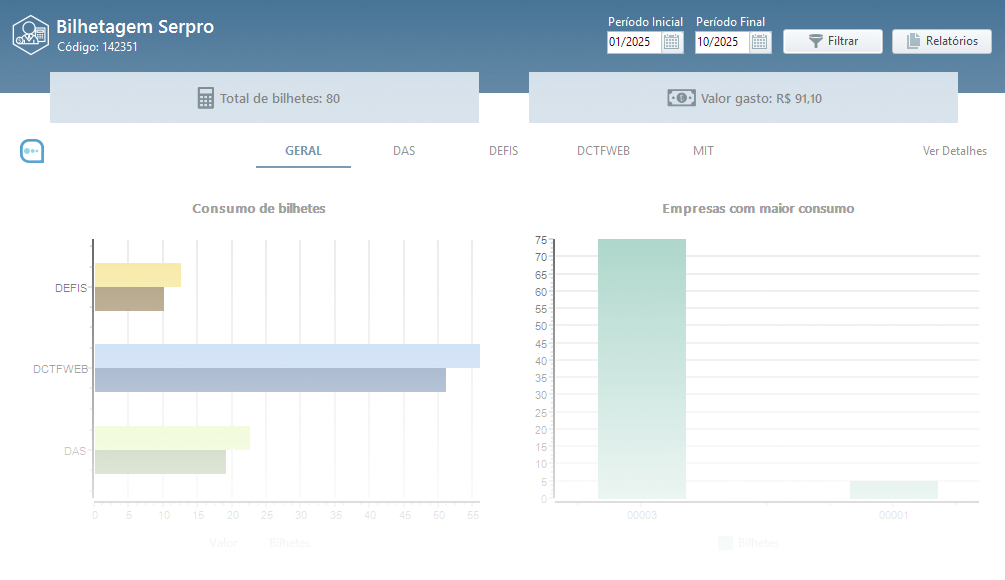Switch to the GERAL tab
Screen dimensions: 1005x580
(303, 151)
